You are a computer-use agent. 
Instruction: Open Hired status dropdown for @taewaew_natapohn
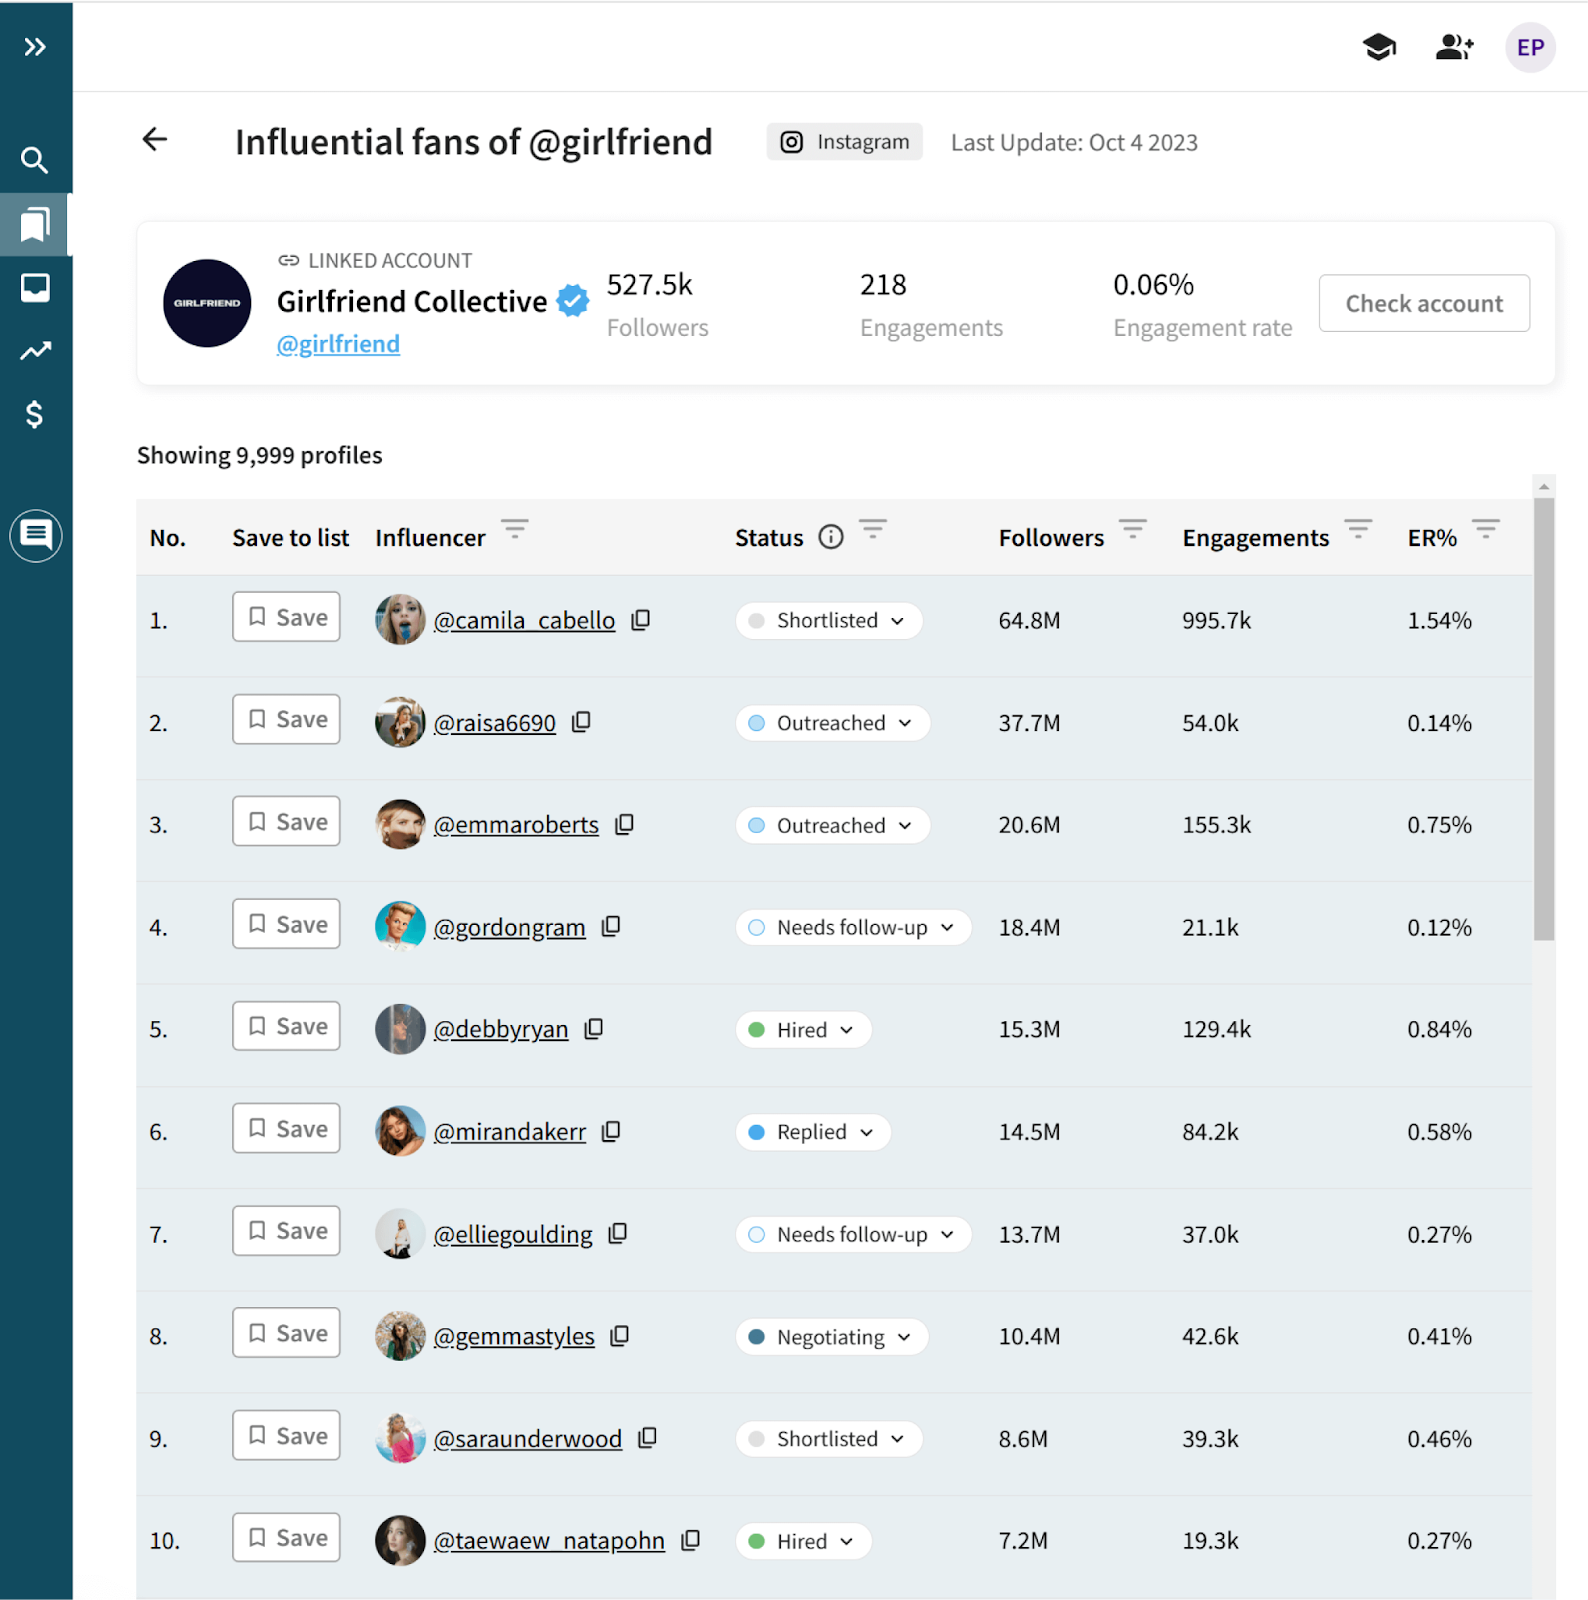pos(803,1541)
